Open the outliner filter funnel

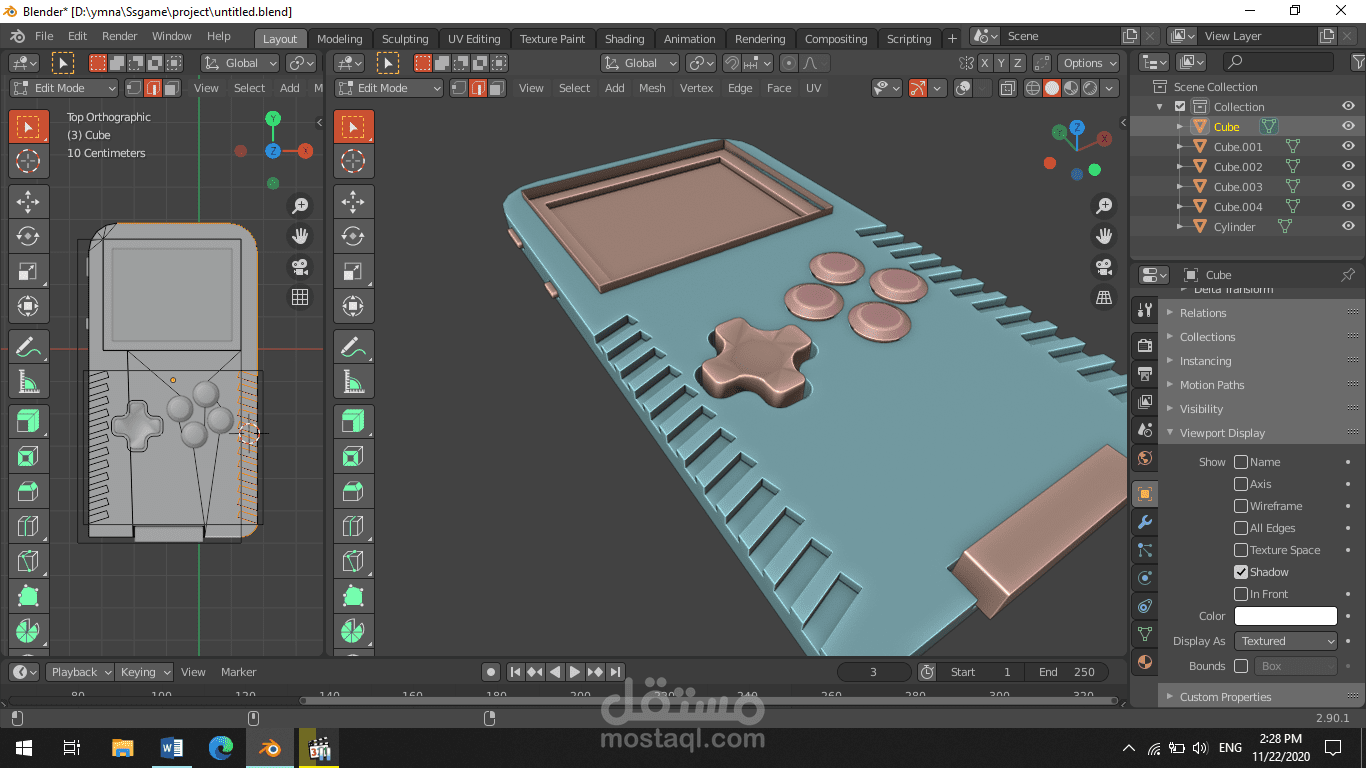point(1358,62)
